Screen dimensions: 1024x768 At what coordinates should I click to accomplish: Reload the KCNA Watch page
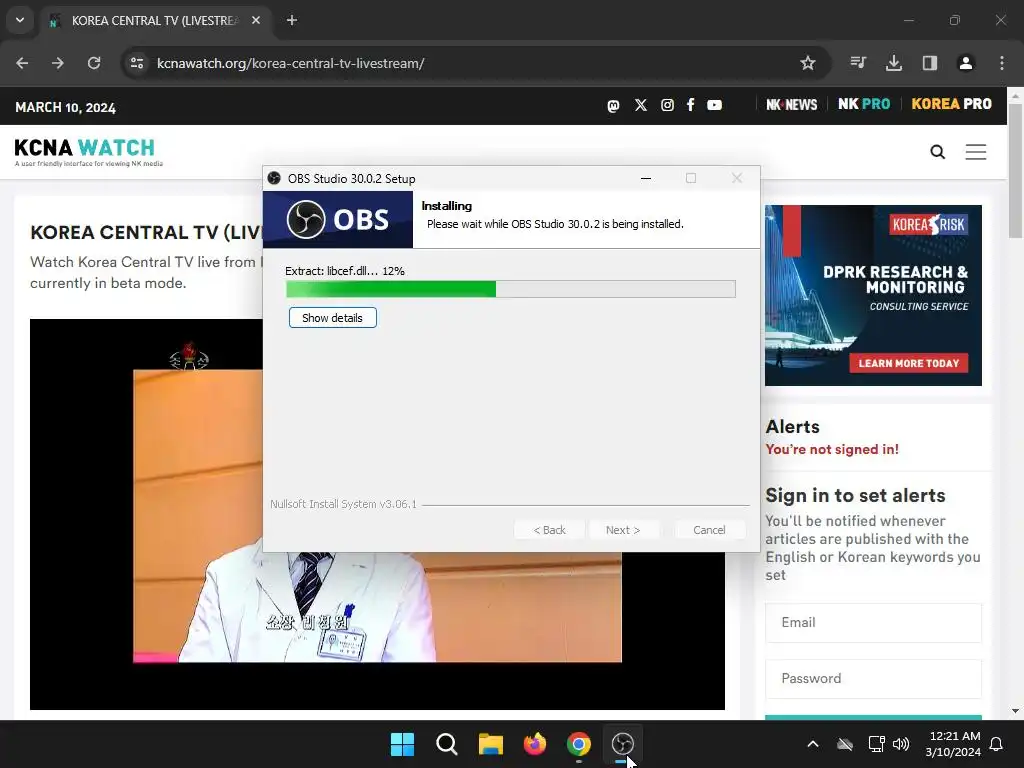coord(94,63)
